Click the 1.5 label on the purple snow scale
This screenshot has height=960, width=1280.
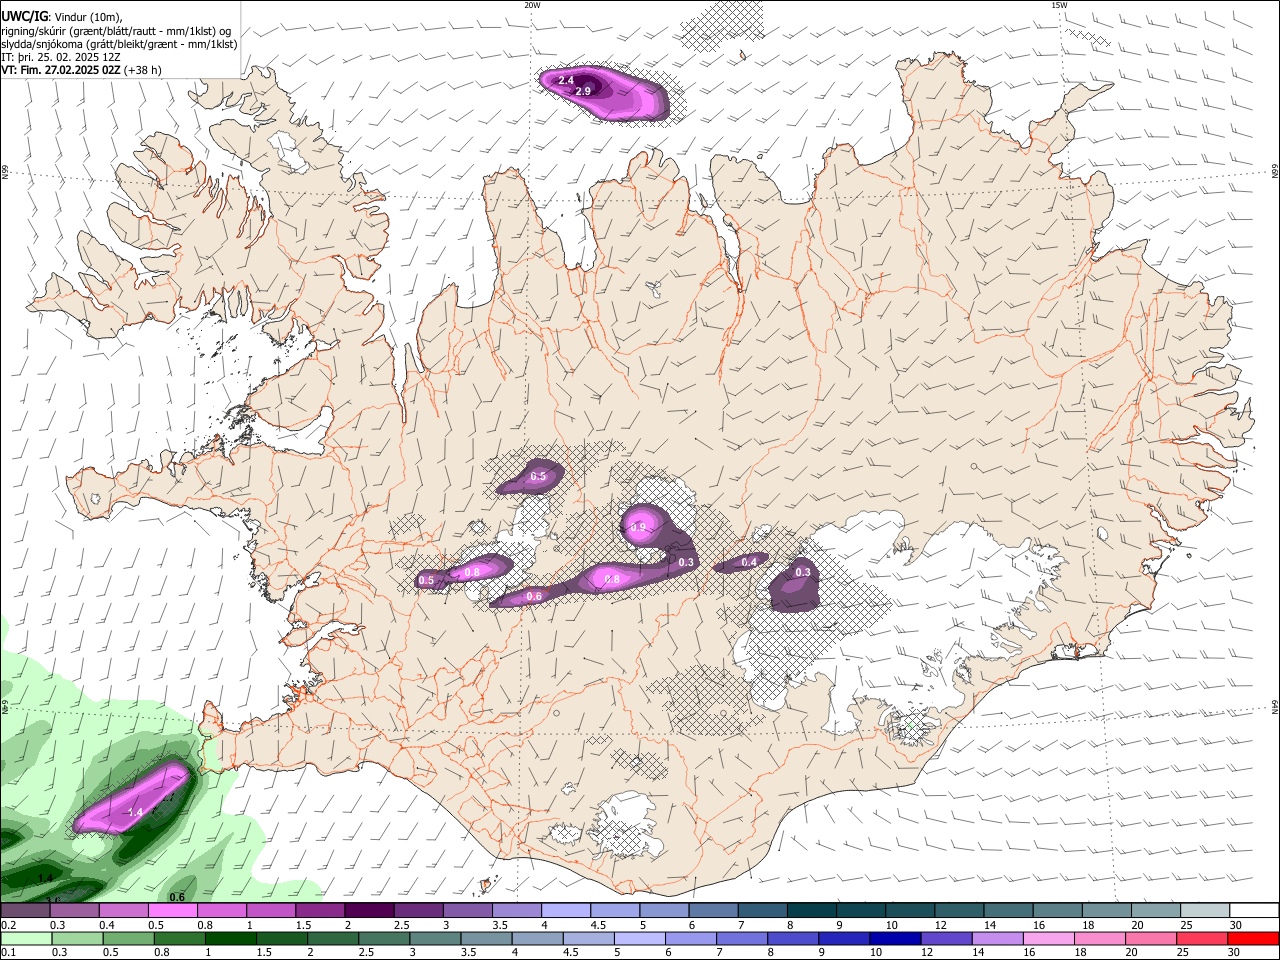coord(303,925)
